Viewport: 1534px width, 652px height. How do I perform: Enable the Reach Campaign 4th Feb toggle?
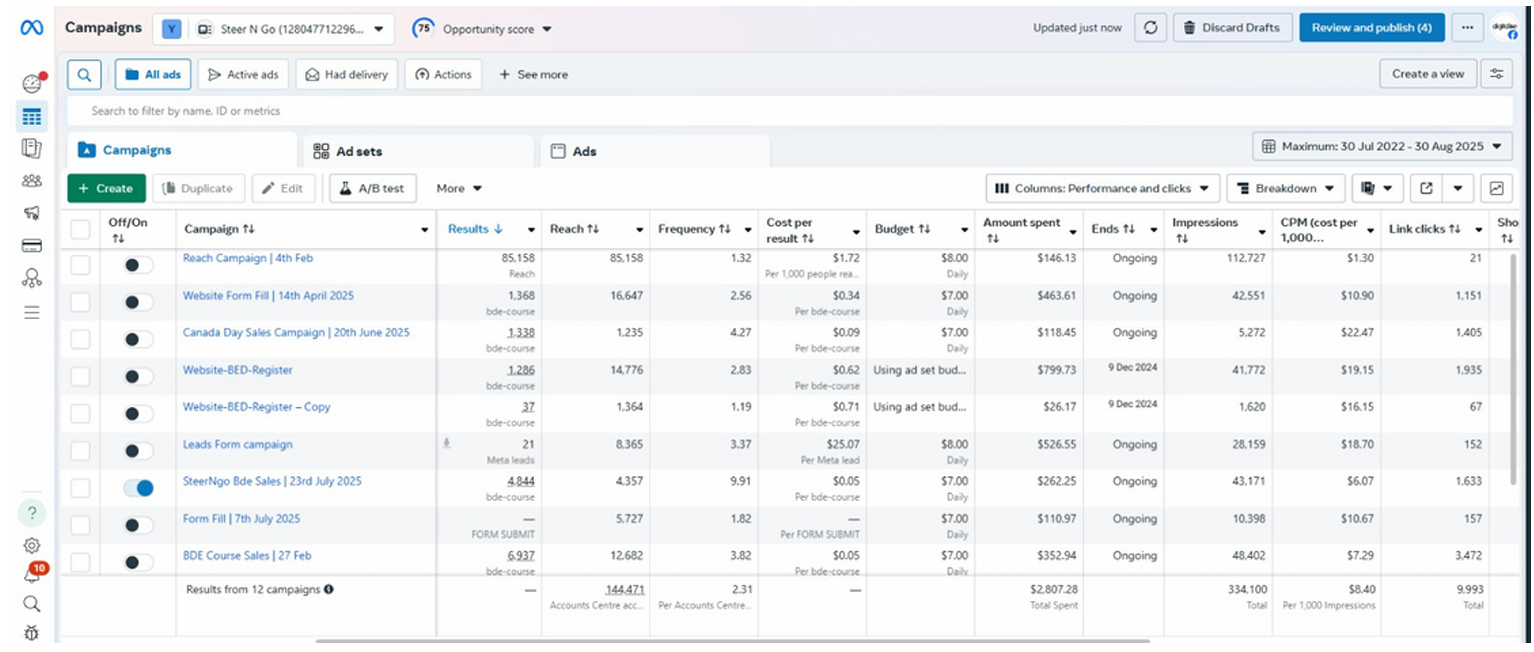coord(138,265)
